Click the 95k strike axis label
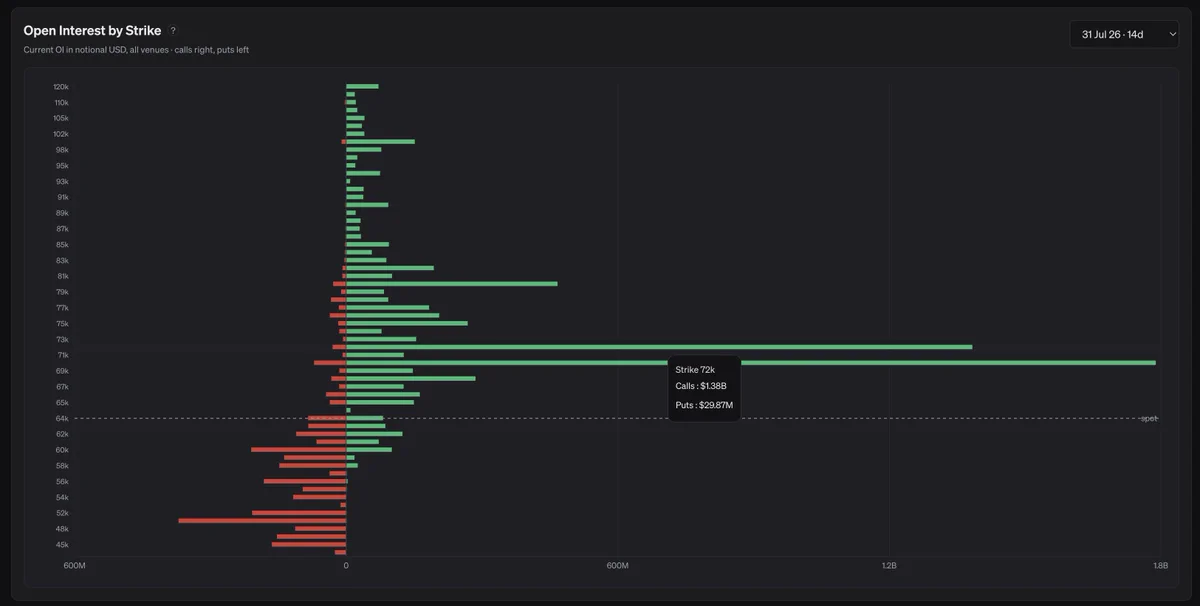 (x=62, y=166)
